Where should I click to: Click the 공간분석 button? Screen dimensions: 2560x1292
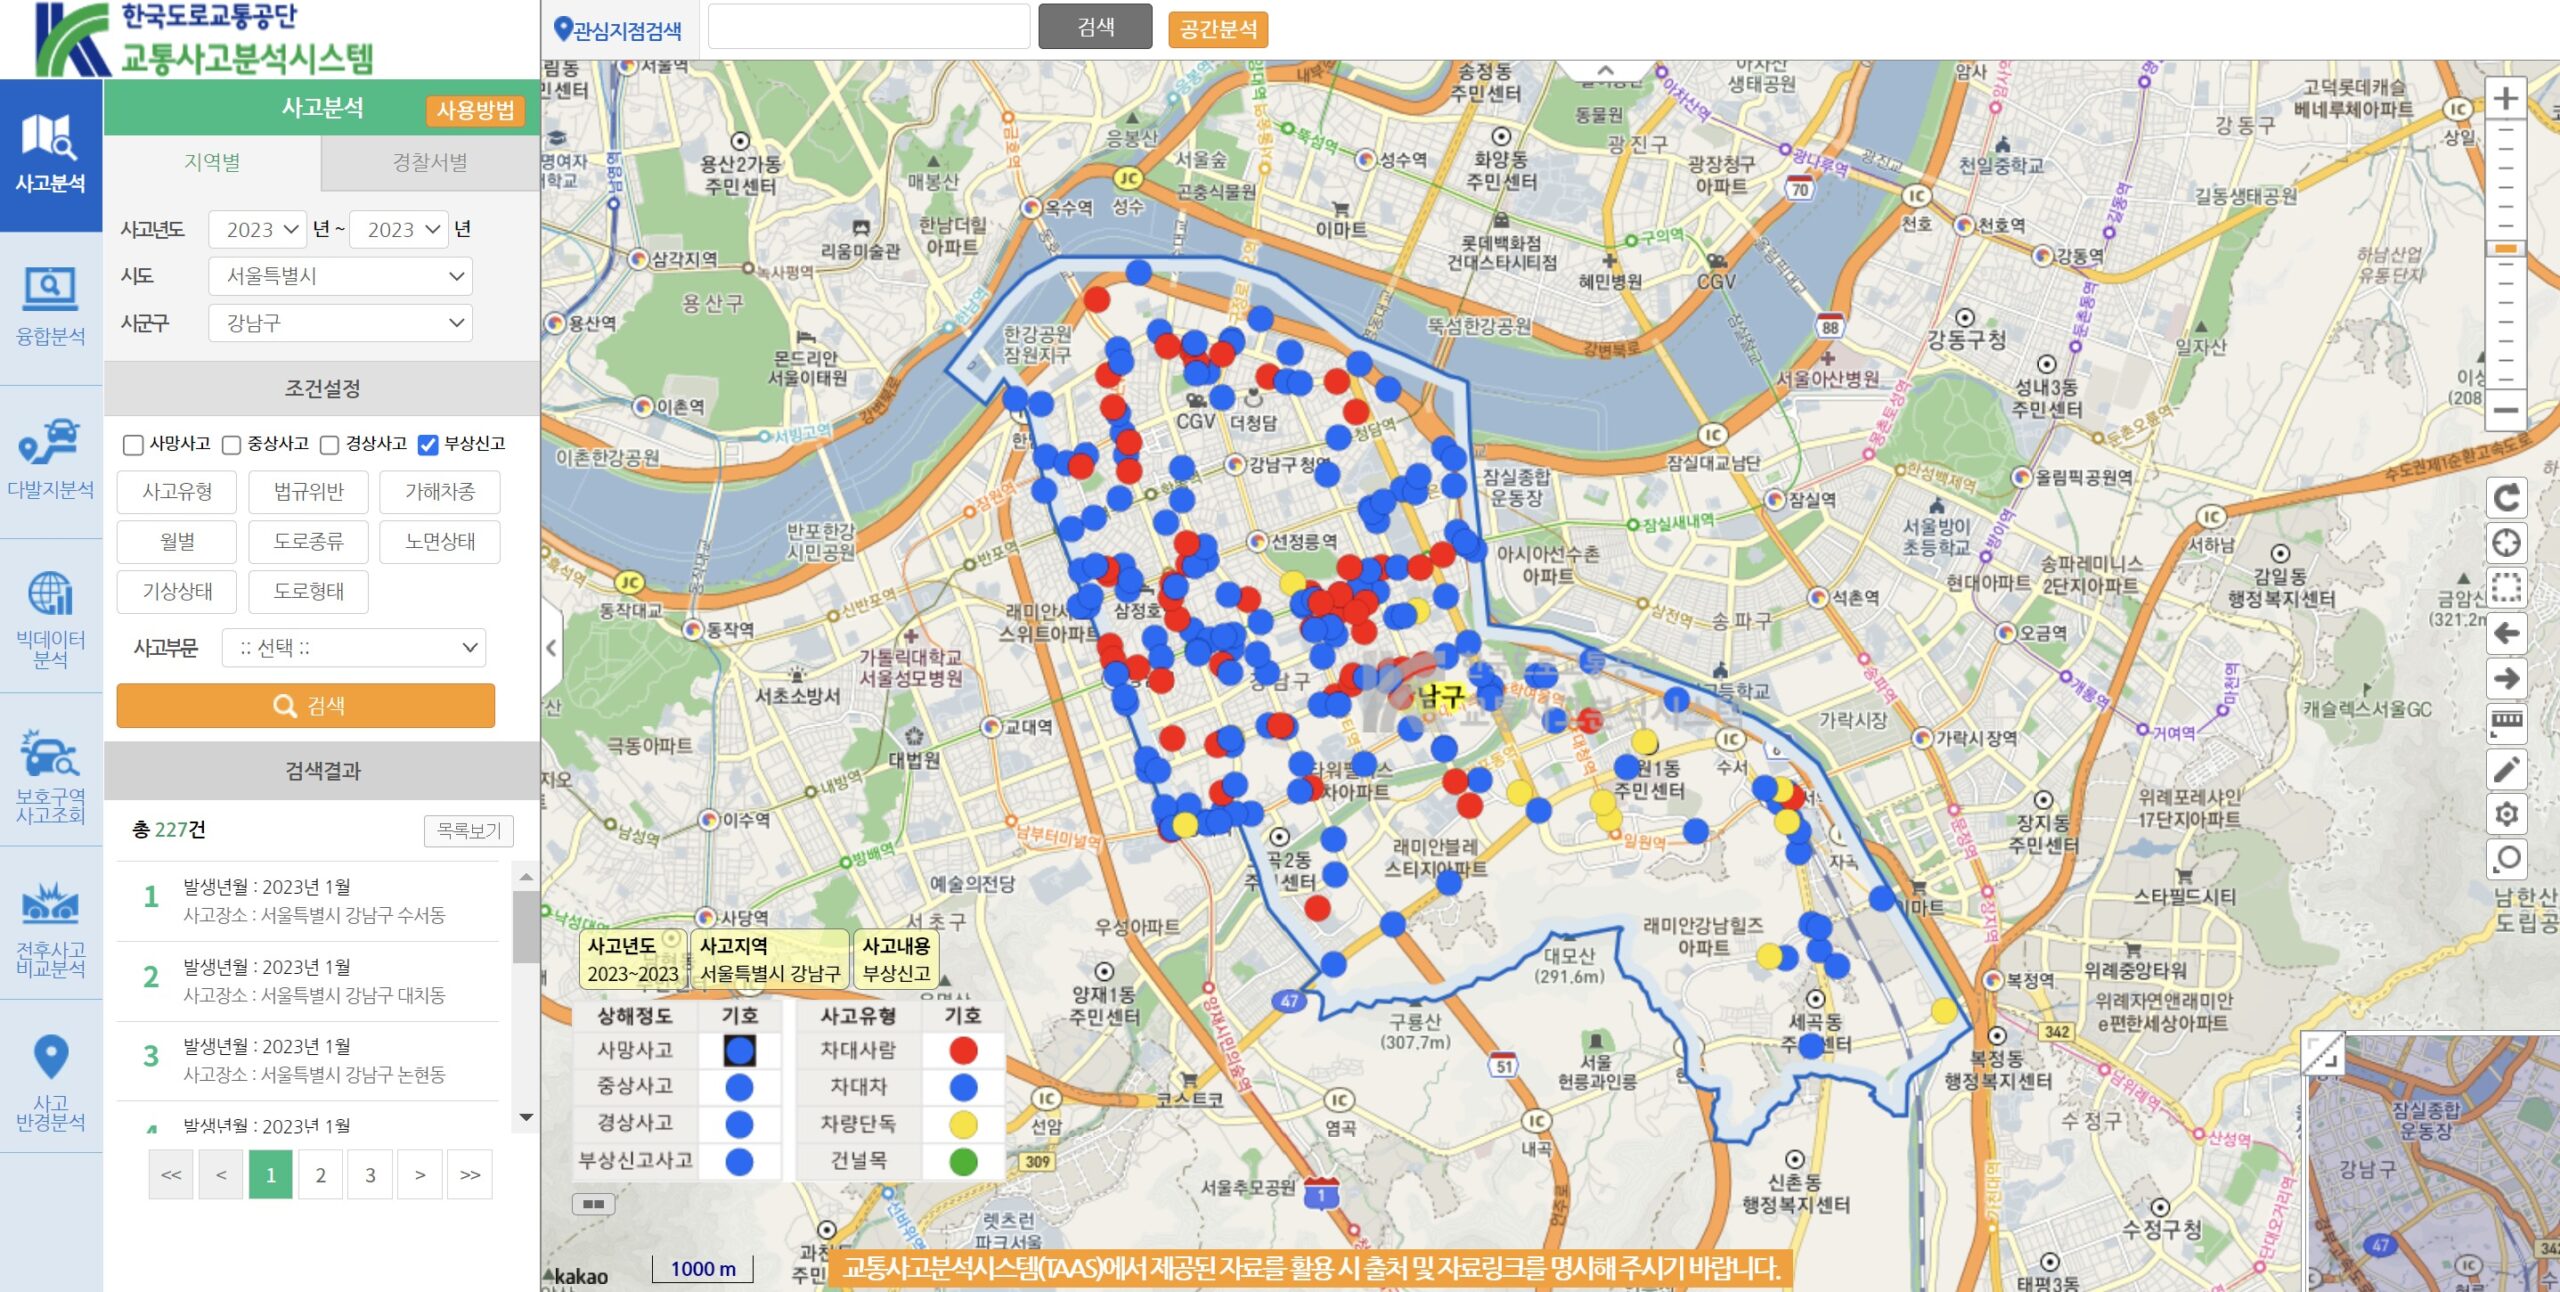pos(1218,29)
